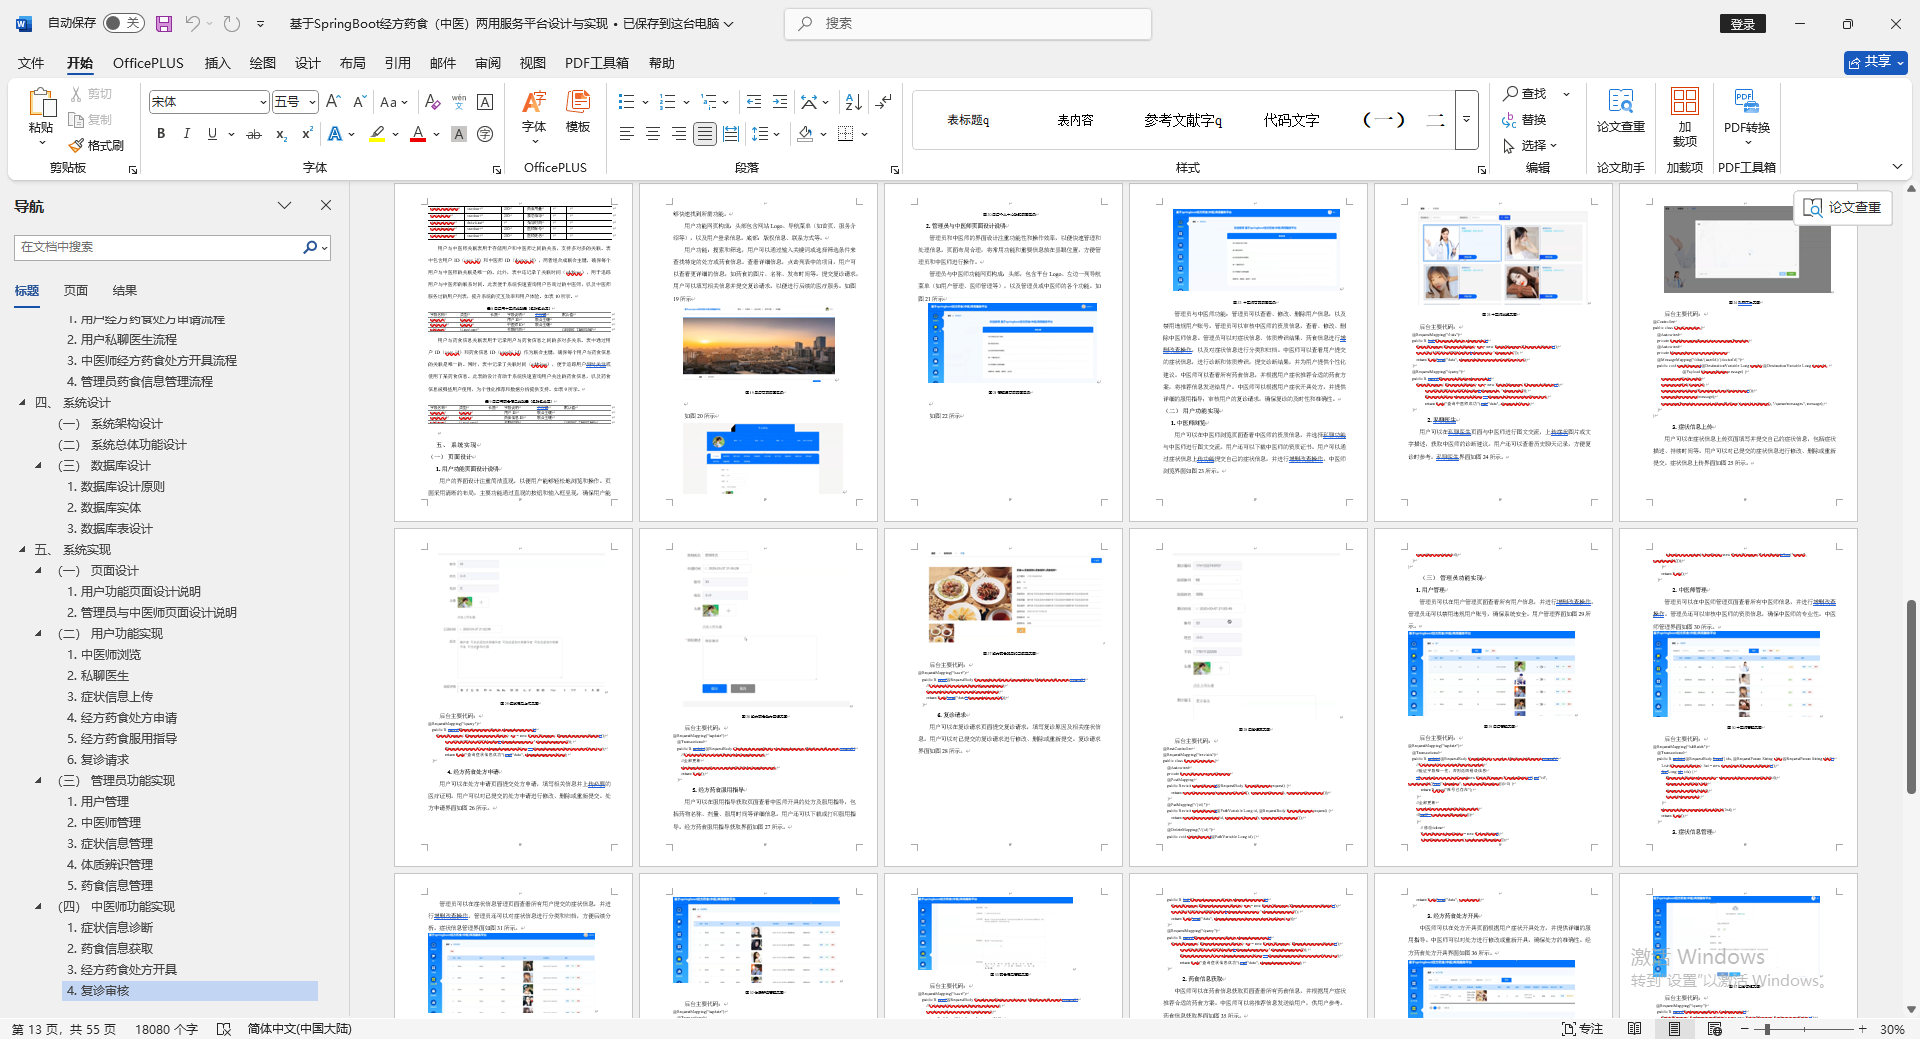The width and height of the screenshot is (1920, 1039).
Task: Toggle underline formatting
Action: (x=212, y=134)
